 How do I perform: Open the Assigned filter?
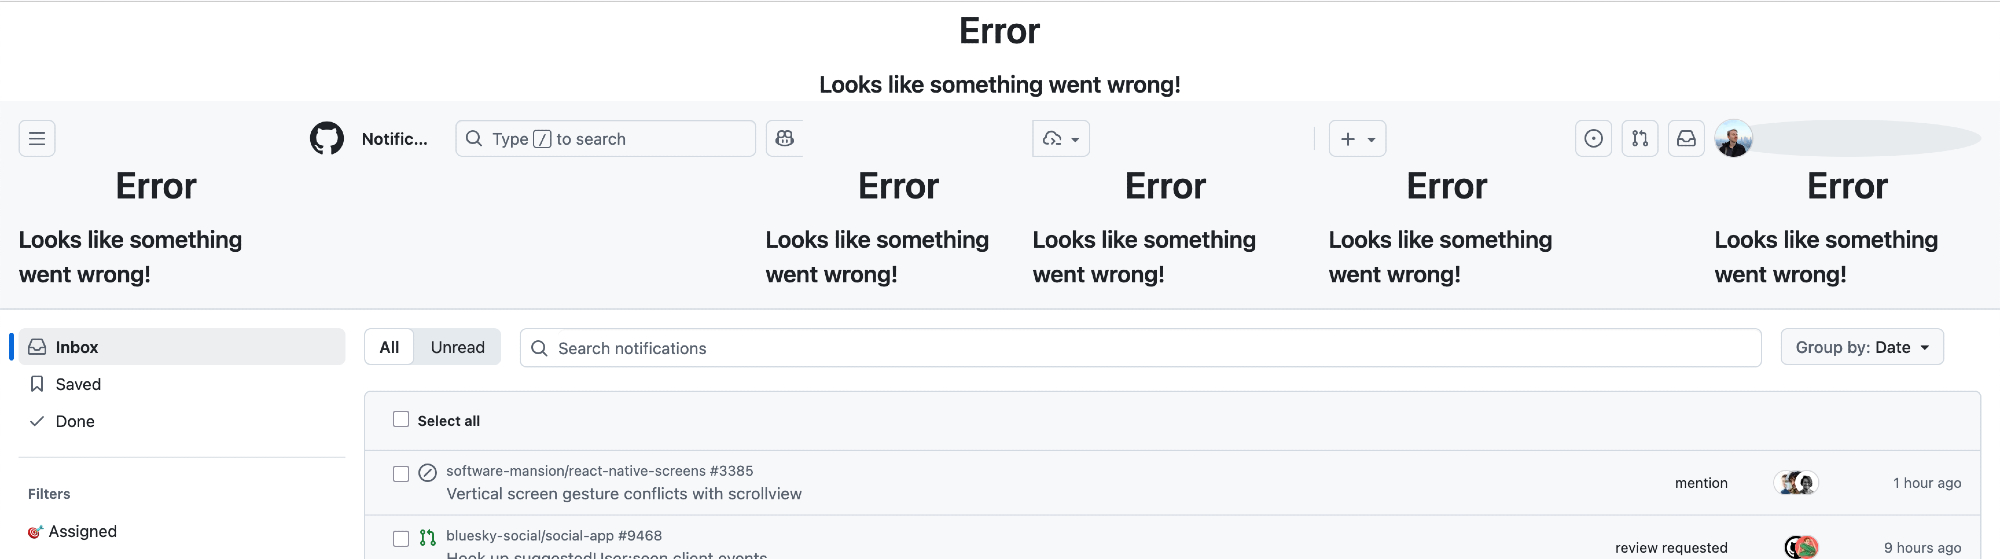[x=82, y=531]
